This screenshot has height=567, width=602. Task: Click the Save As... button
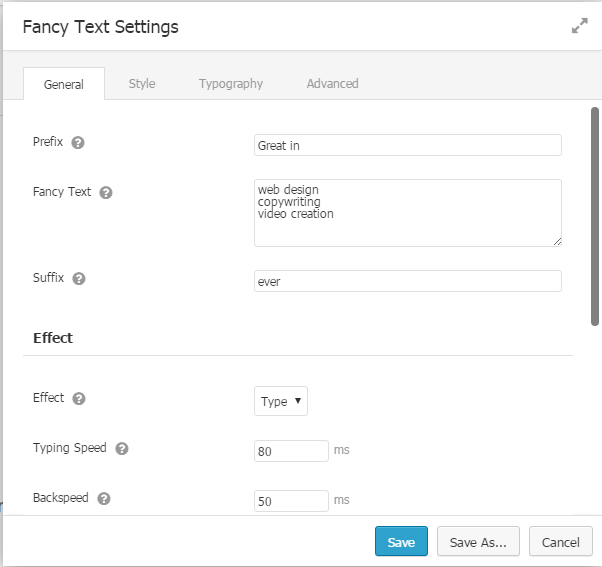[478, 542]
